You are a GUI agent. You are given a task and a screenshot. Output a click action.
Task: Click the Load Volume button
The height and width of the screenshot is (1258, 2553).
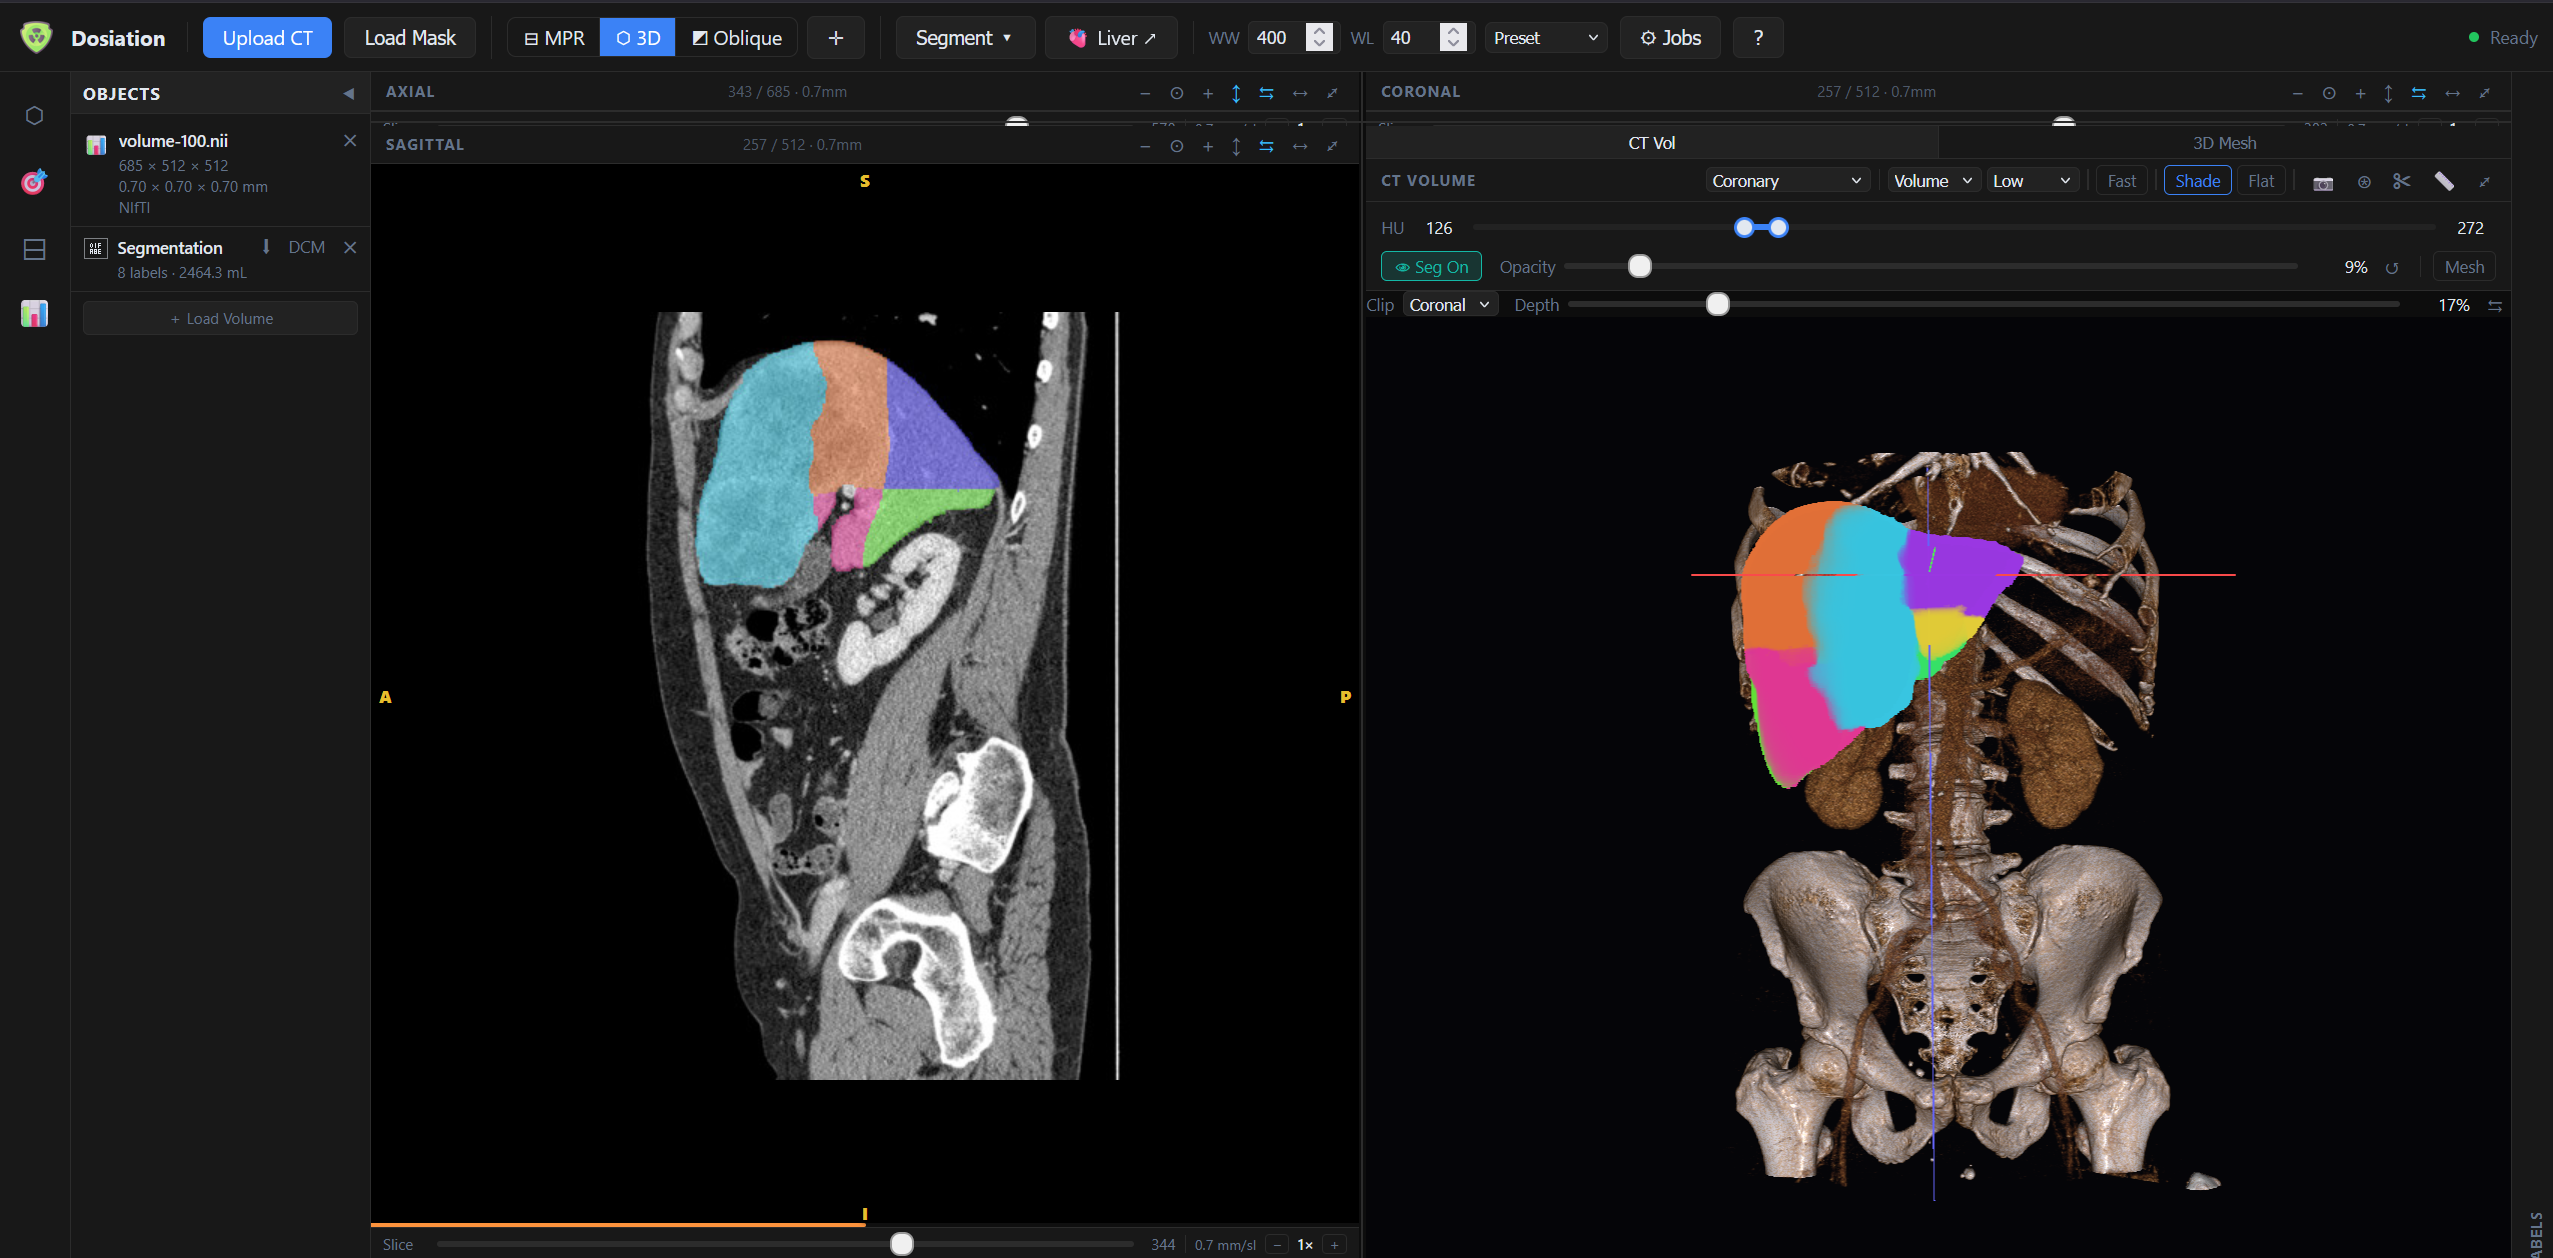coord(221,319)
